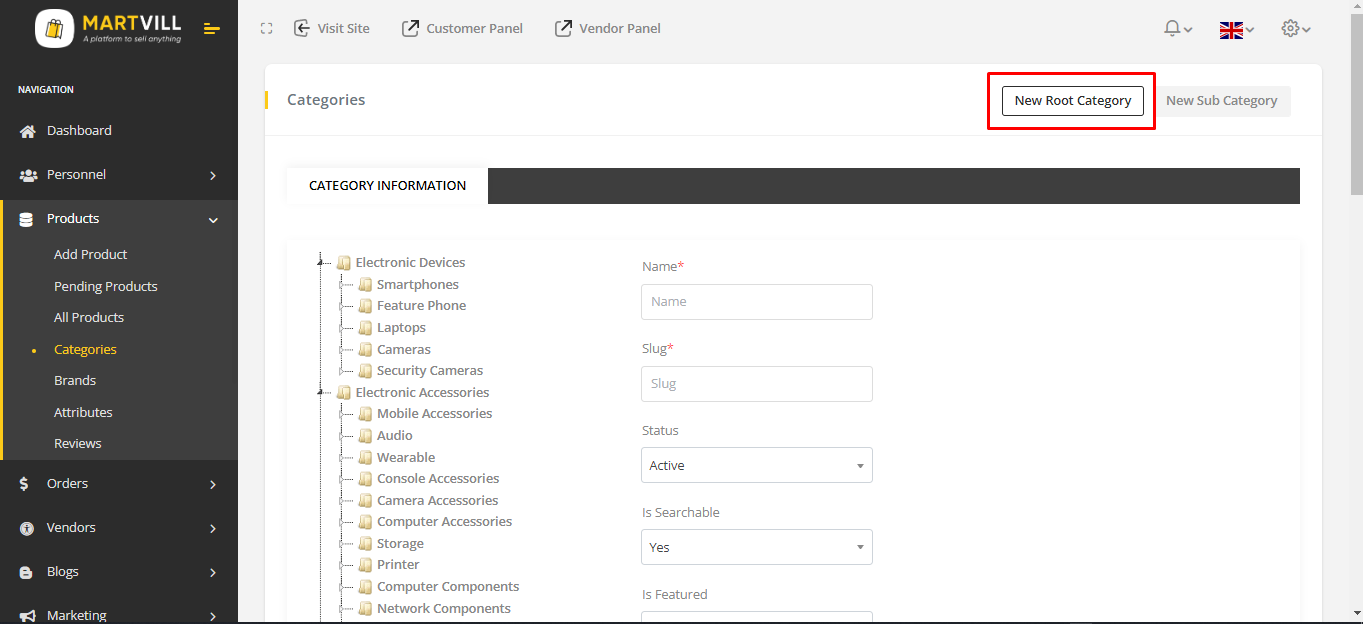Click into the Name input field

tap(756, 302)
